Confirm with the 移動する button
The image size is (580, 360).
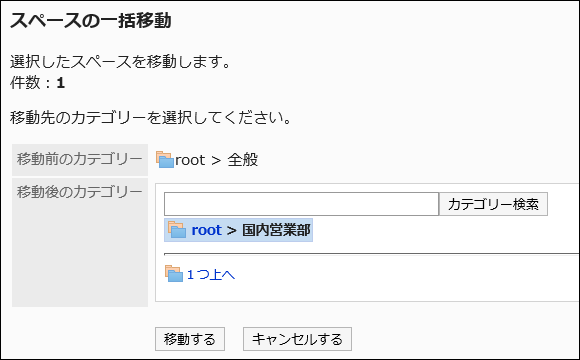[190, 339]
